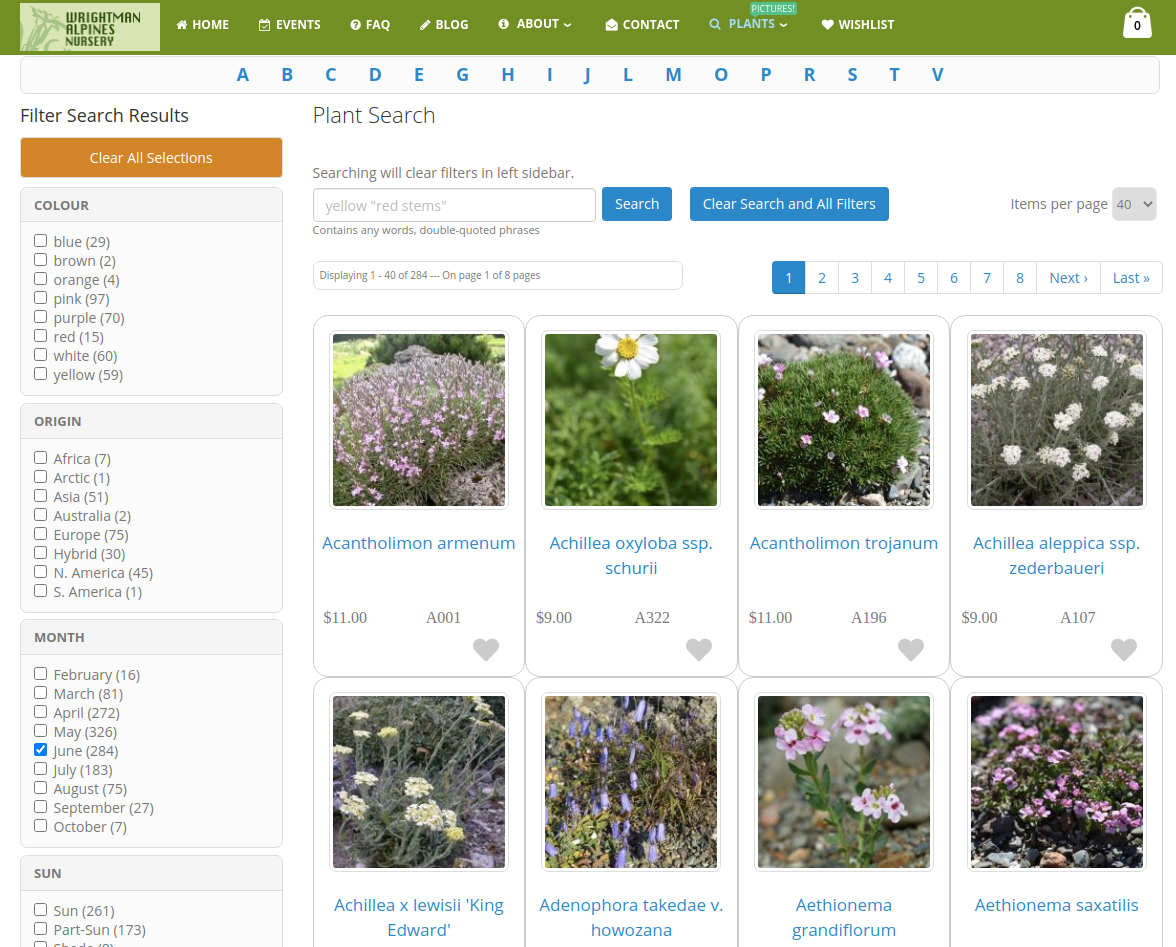Screen dimensions: 1176x947
Task: Click the plant search text field
Action: [x=454, y=205]
